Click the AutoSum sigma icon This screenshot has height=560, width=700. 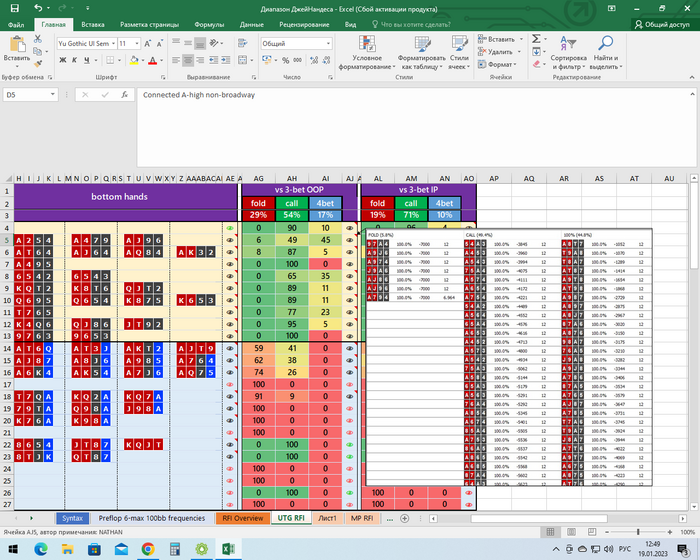pyautogui.click(x=536, y=39)
